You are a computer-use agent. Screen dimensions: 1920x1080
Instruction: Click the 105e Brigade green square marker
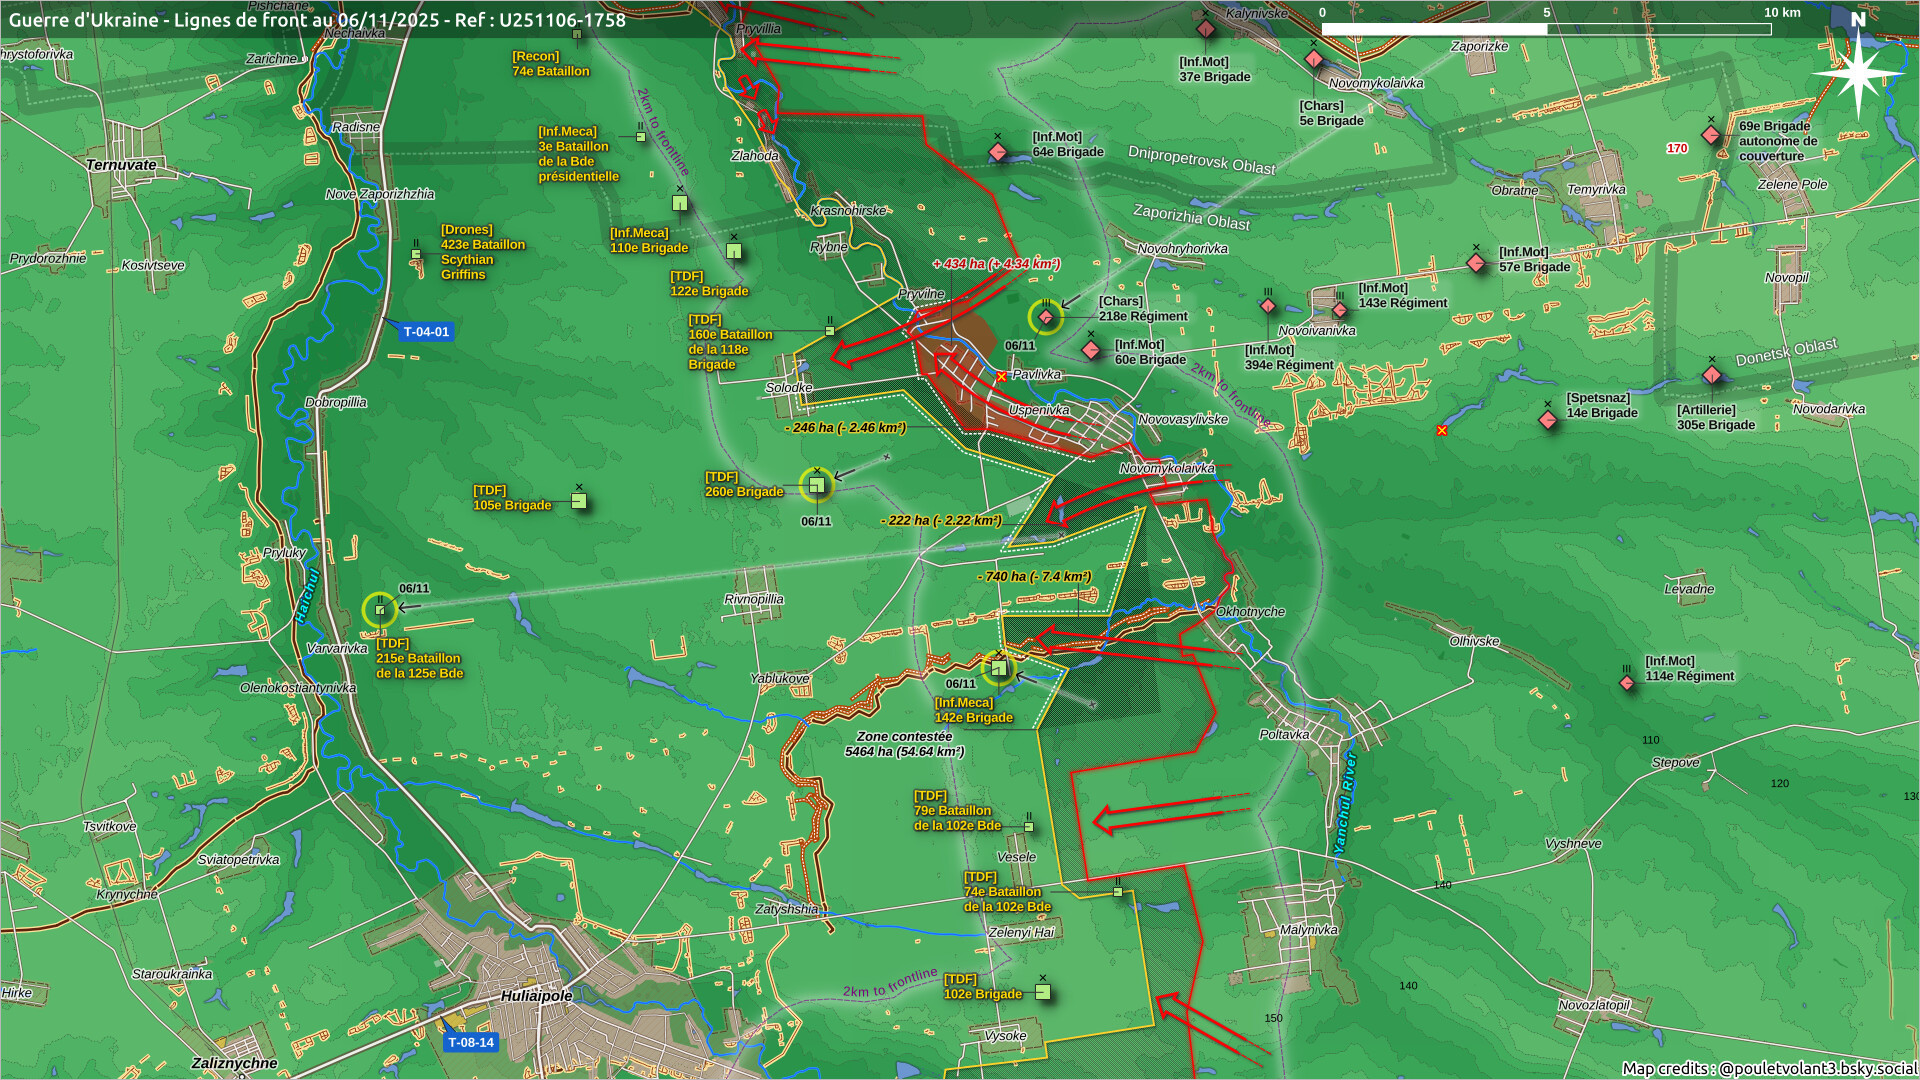pos(579,501)
